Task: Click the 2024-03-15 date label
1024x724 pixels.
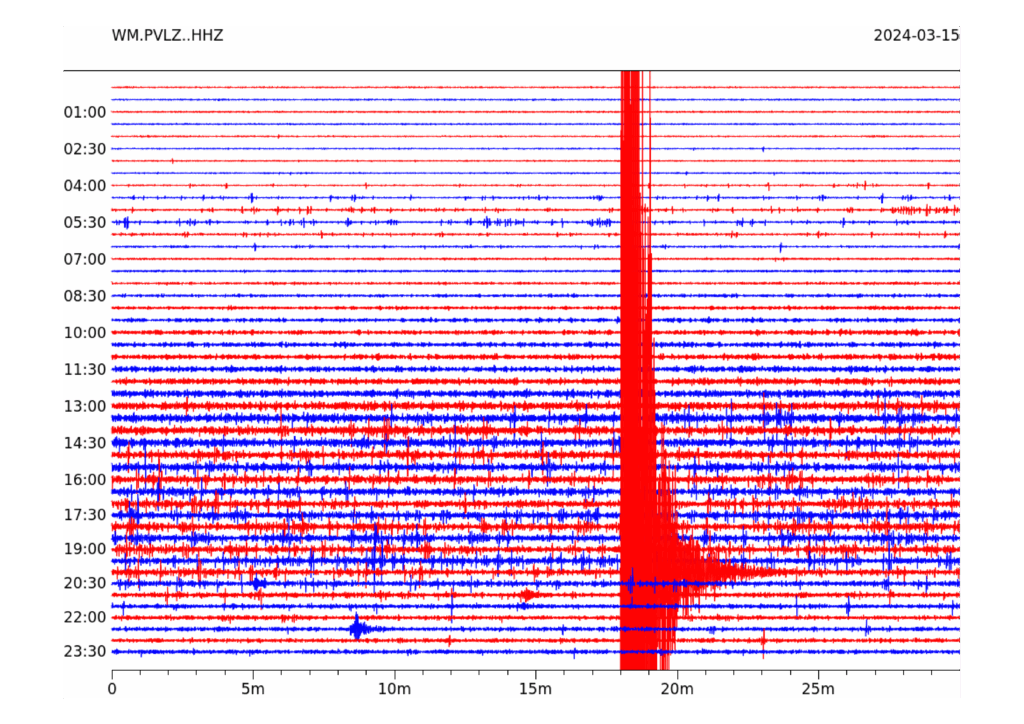Action: [916, 36]
